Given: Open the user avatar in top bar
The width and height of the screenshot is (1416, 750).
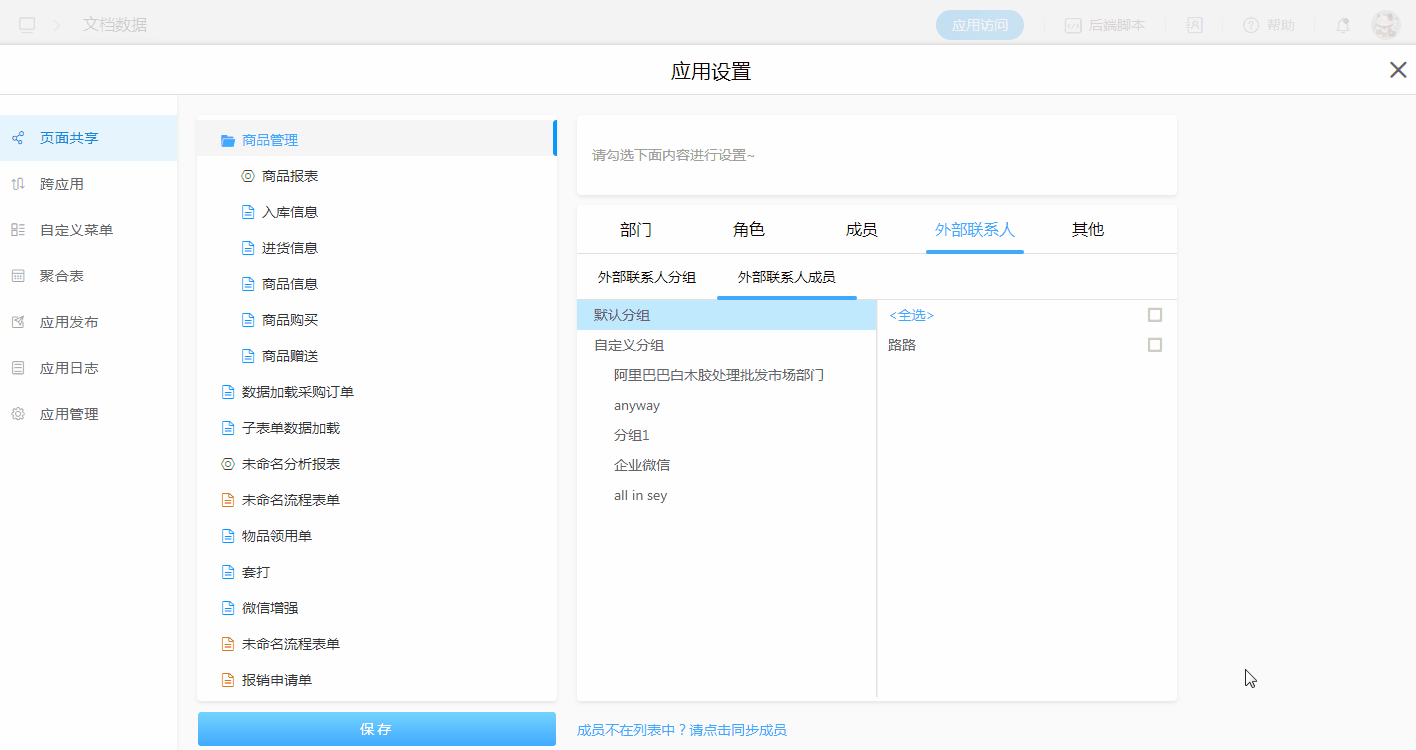Looking at the screenshot, I should pyautogui.click(x=1386, y=25).
